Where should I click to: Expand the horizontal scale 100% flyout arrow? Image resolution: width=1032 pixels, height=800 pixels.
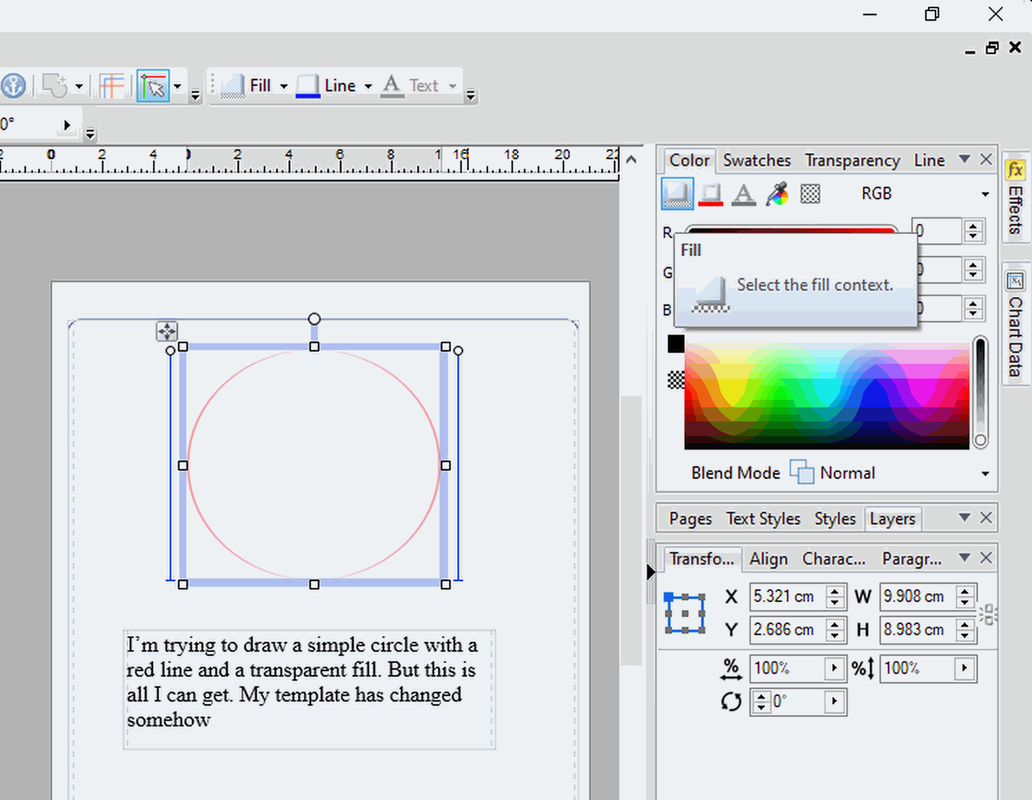pyautogui.click(x=834, y=668)
